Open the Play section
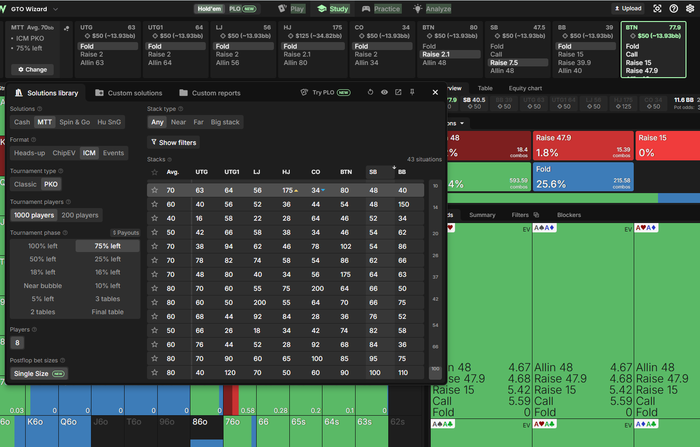 (292, 9)
